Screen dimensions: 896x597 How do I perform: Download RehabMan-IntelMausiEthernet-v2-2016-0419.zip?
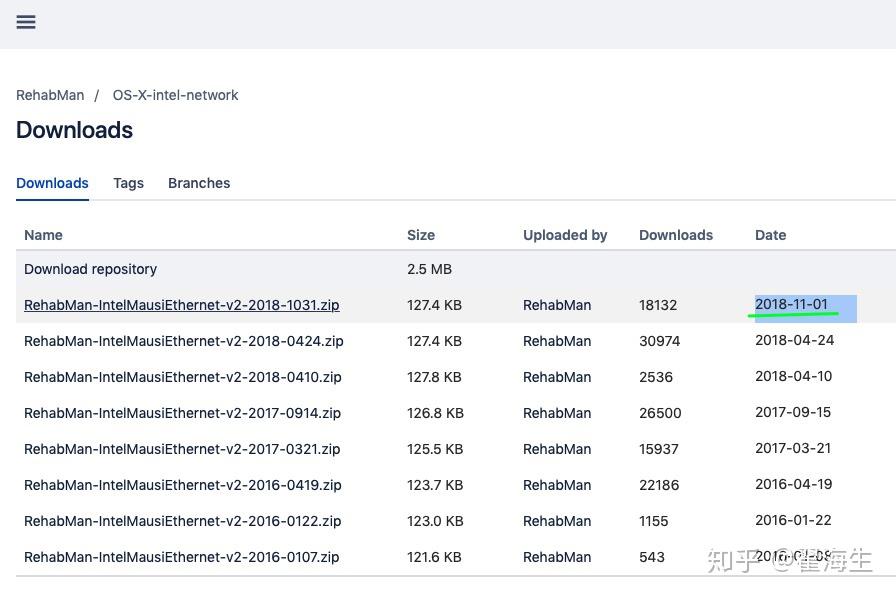click(182, 485)
